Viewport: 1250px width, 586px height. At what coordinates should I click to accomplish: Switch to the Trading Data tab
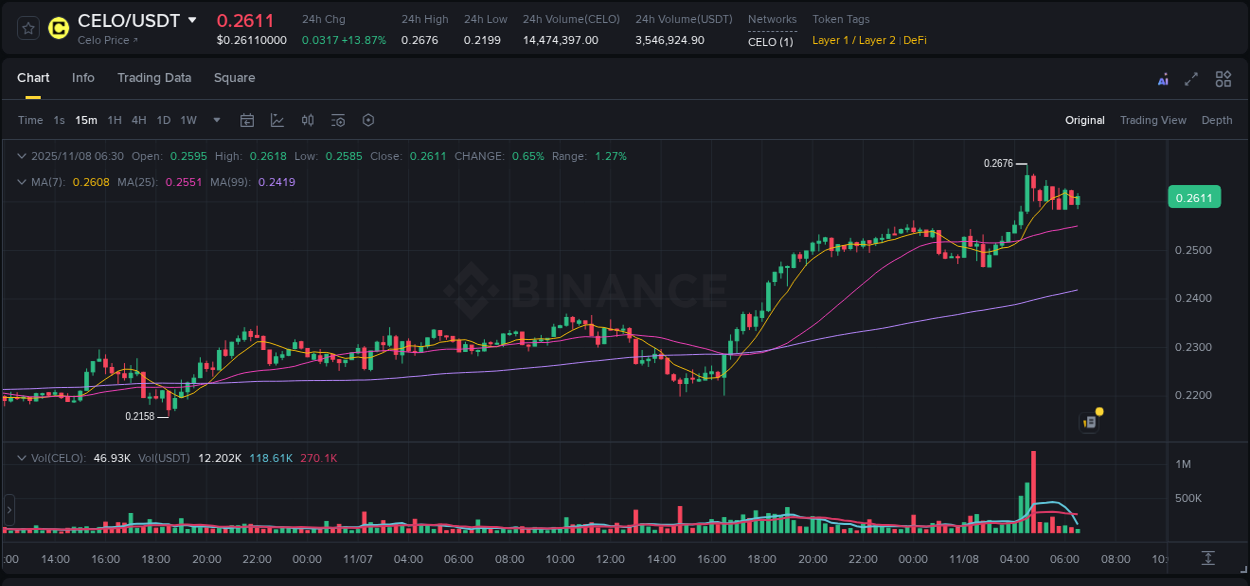click(x=154, y=78)
